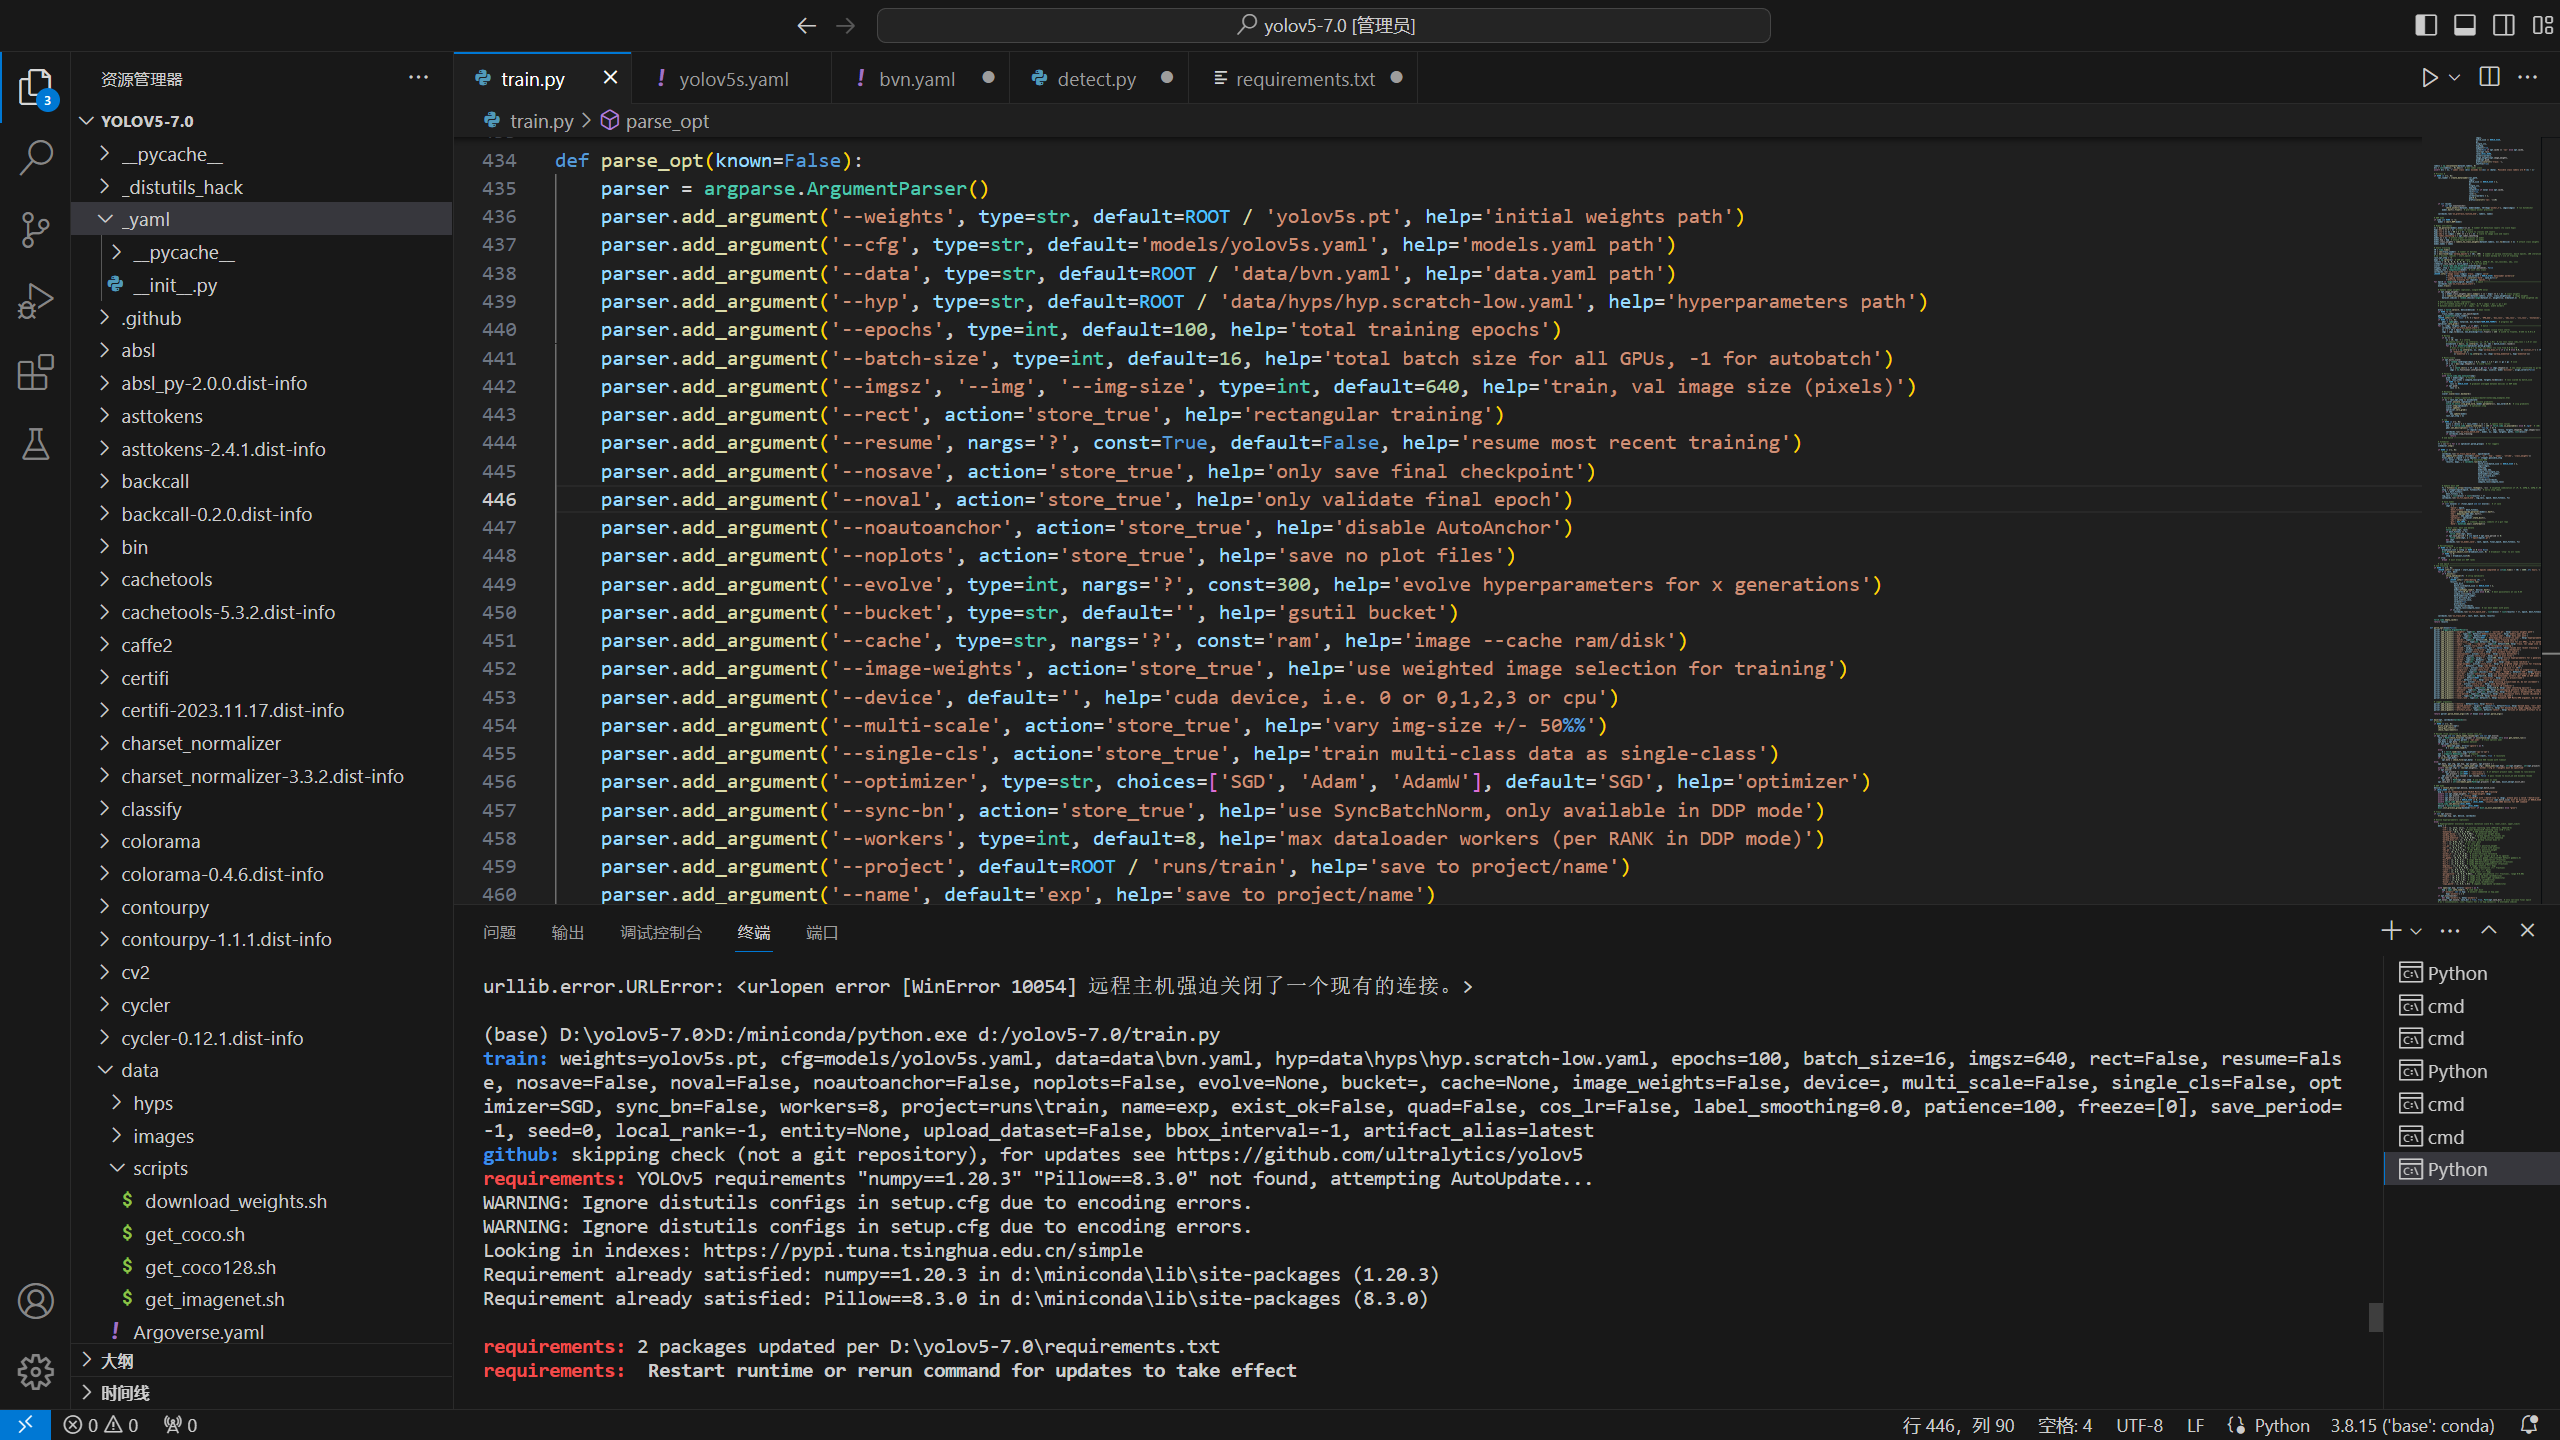Switch to the detect.py editor tab
The image size is (2560, 1440).
(x=1096, y=79)
